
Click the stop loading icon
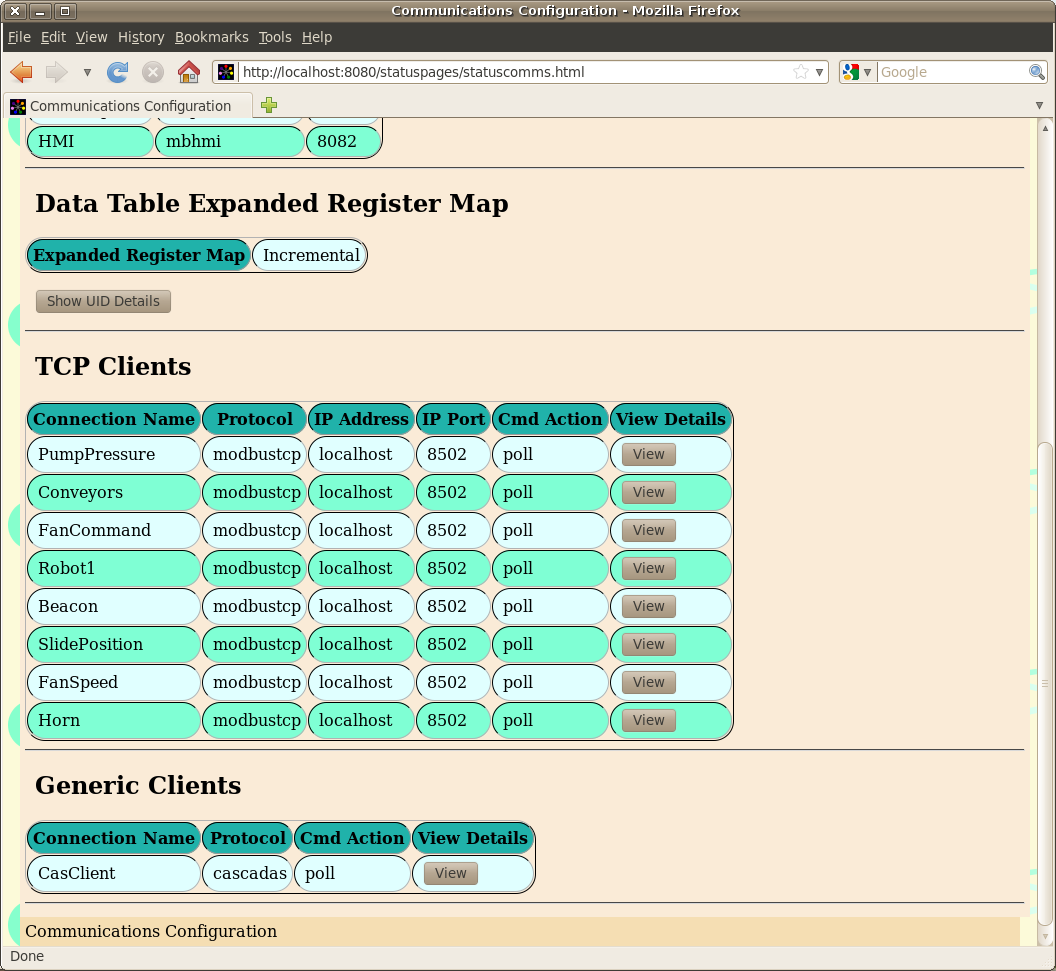click(152, 72)
